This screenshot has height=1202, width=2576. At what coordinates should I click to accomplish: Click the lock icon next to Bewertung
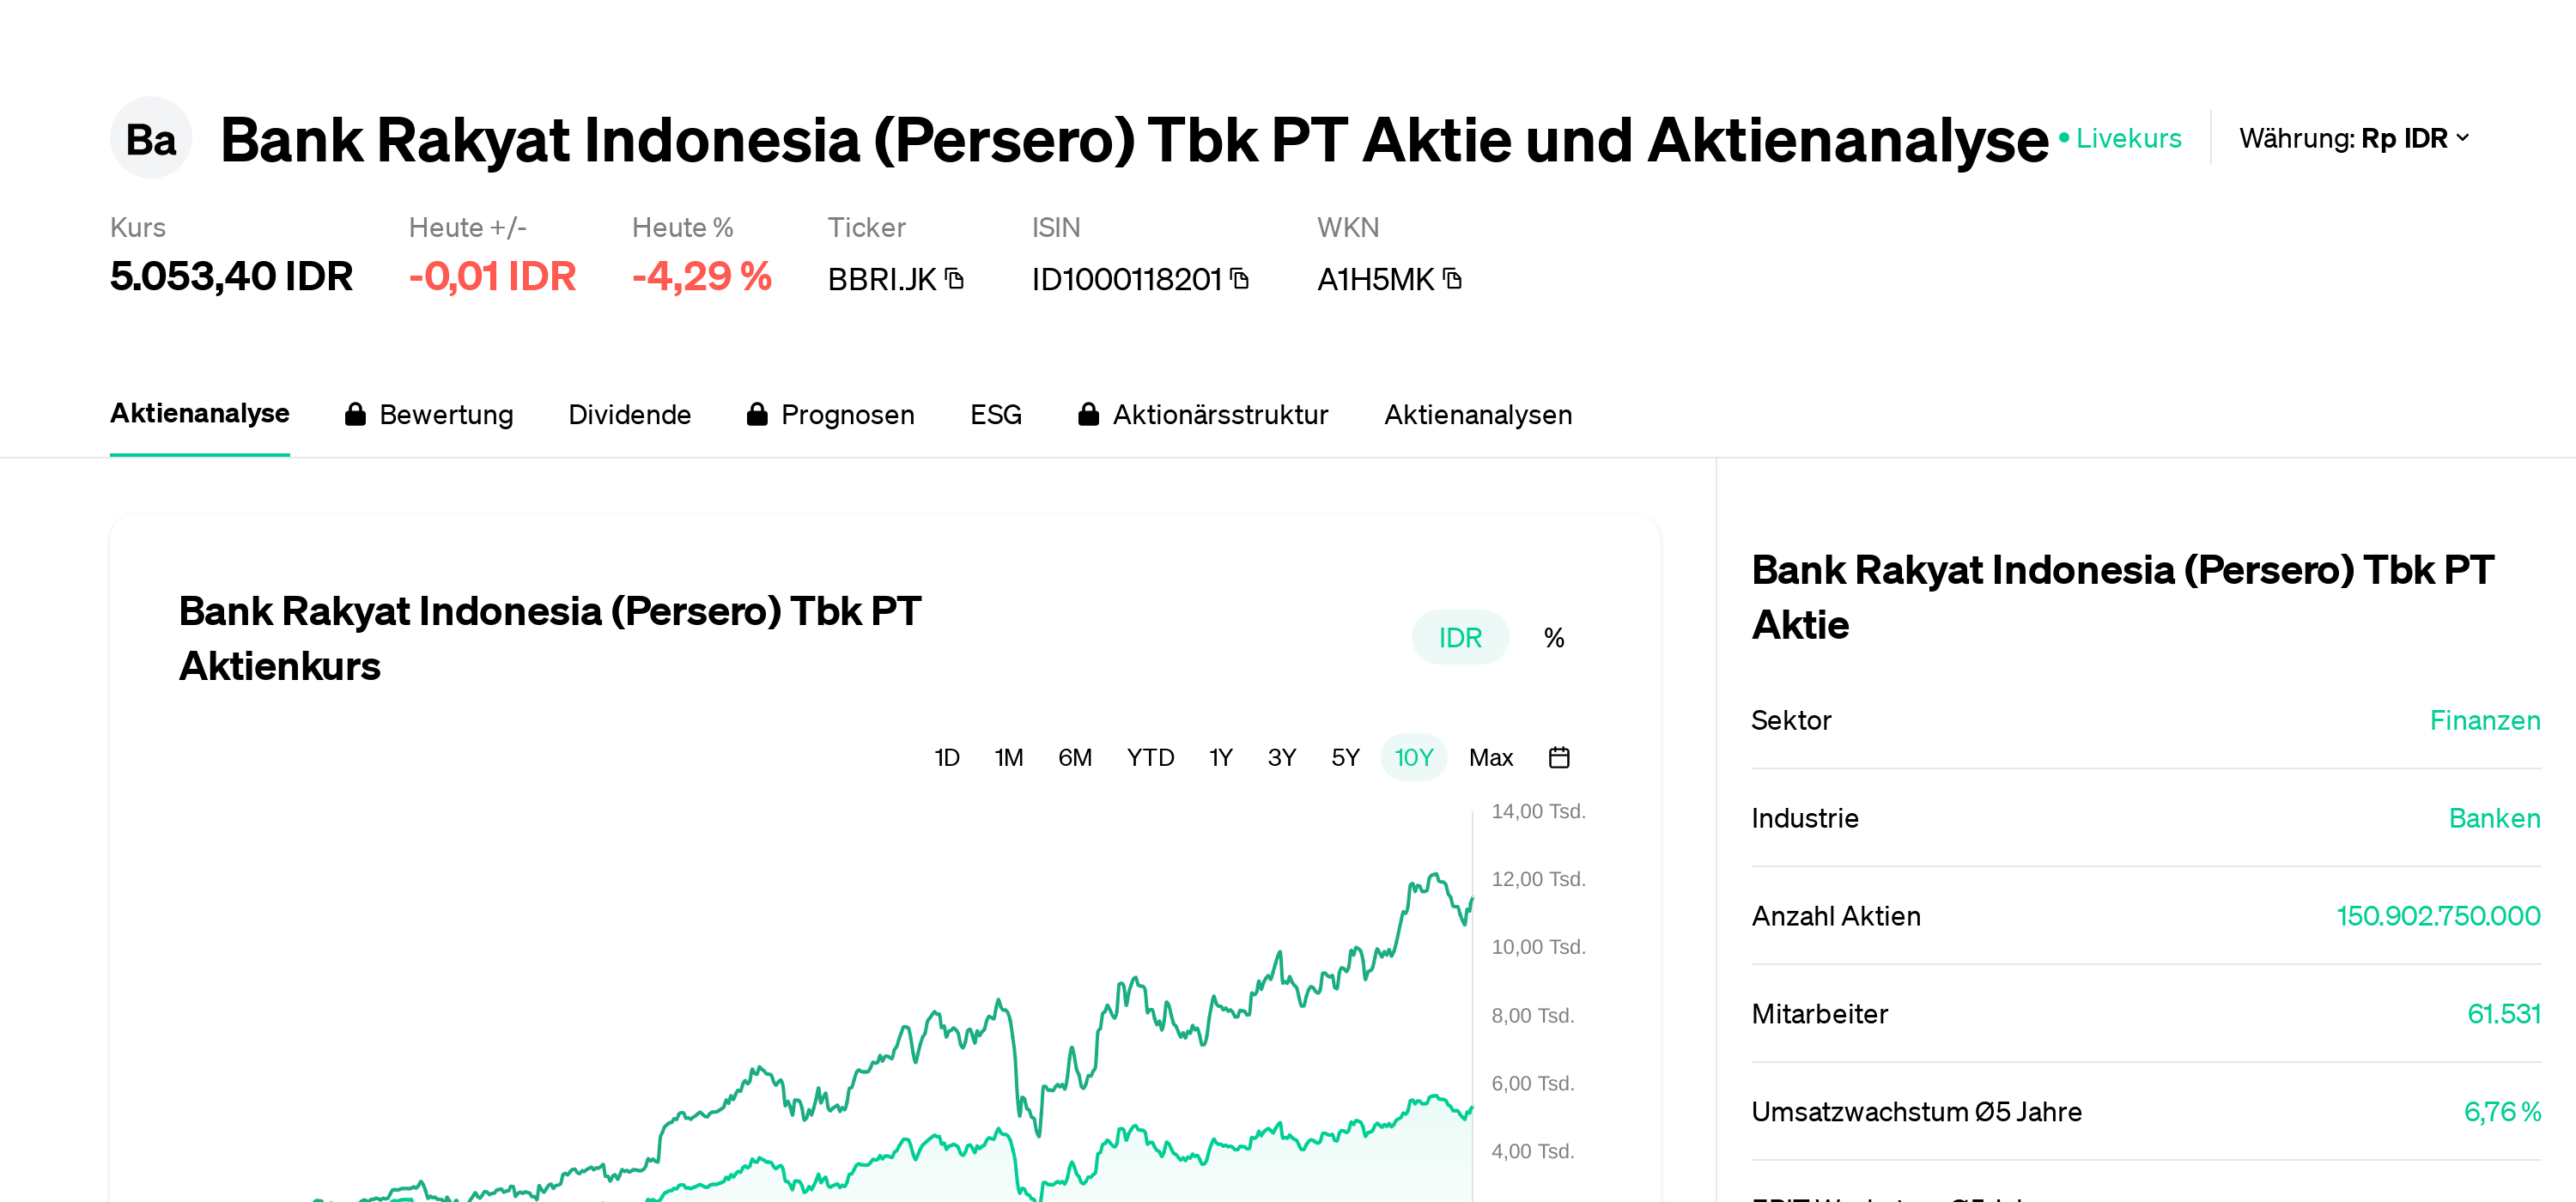[355, 414]
